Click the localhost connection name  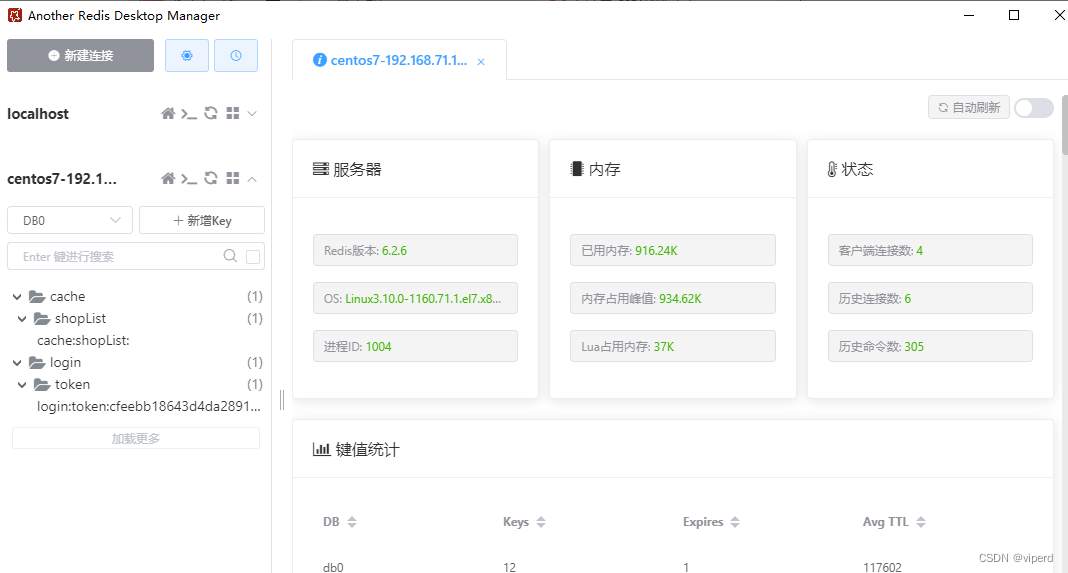(38, 114)
